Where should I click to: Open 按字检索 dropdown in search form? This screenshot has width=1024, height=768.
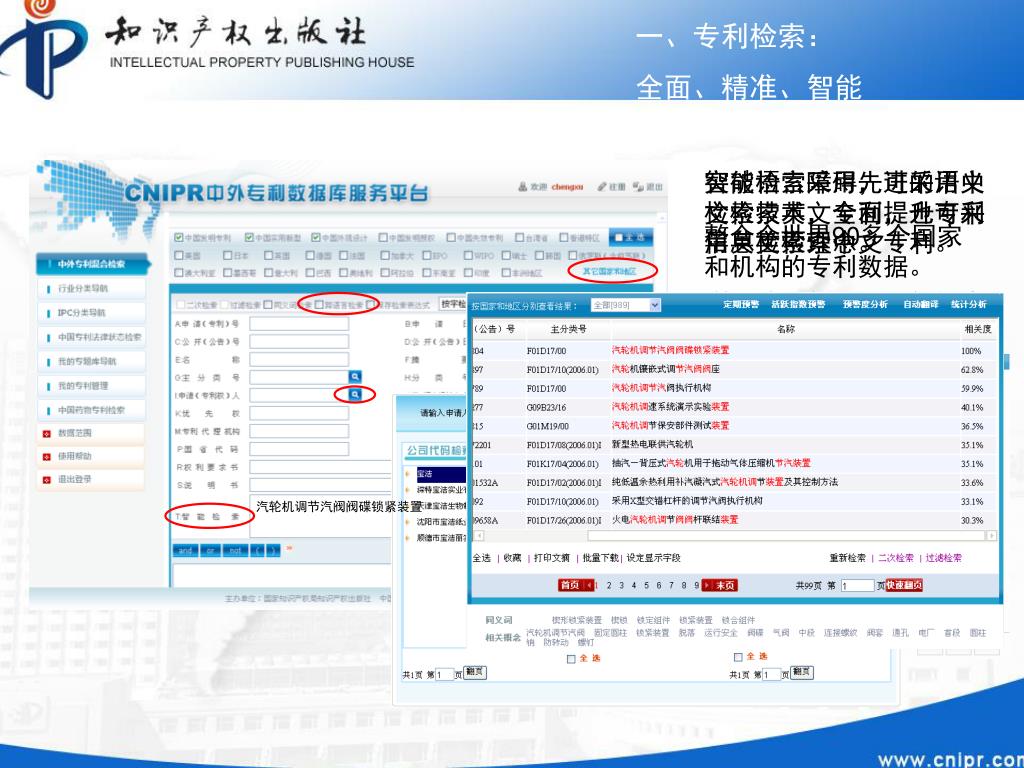[x=453, y=304]
